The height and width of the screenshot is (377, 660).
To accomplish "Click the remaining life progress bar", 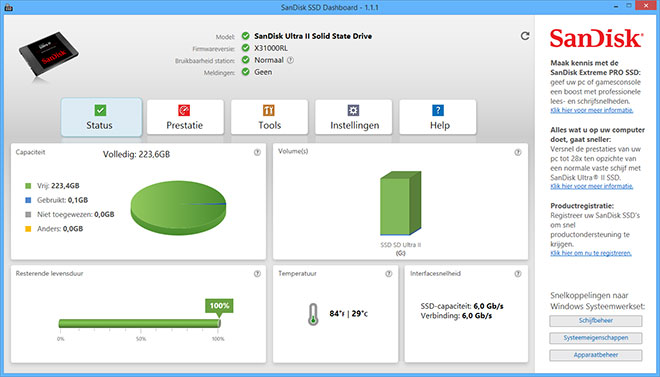I will [x=139, y=324].
